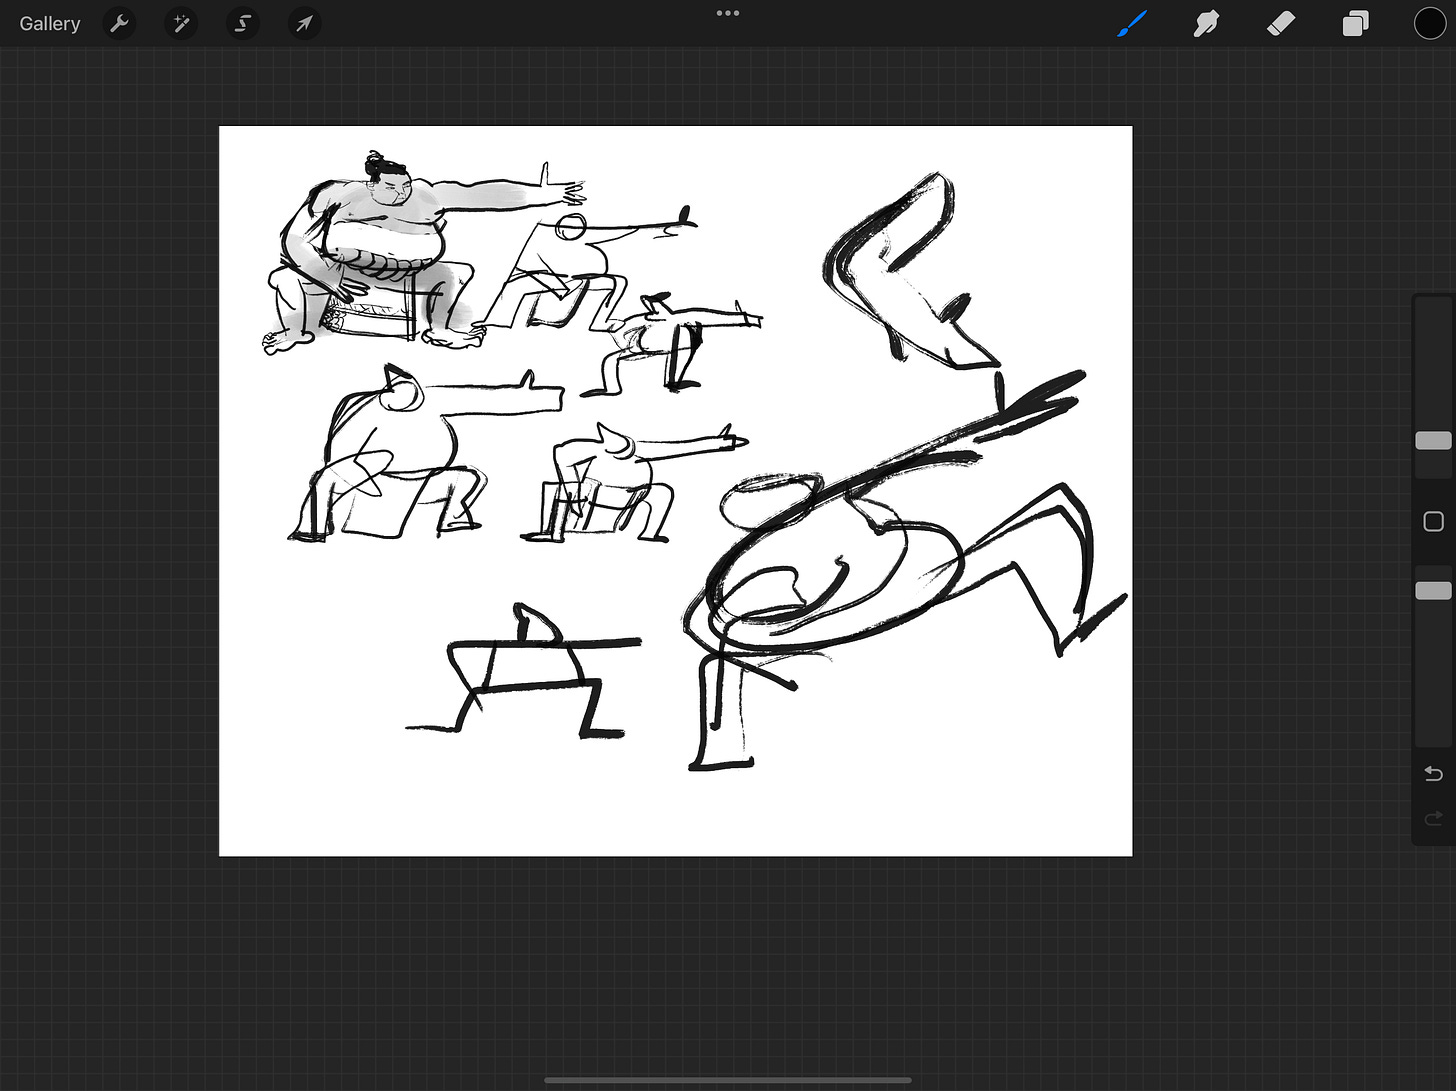Return to the Gallery

[x=50, y=24]
